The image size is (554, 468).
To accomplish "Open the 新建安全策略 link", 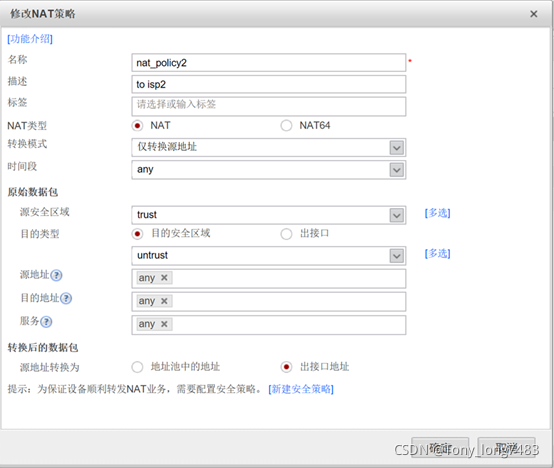I will point(301,389).
